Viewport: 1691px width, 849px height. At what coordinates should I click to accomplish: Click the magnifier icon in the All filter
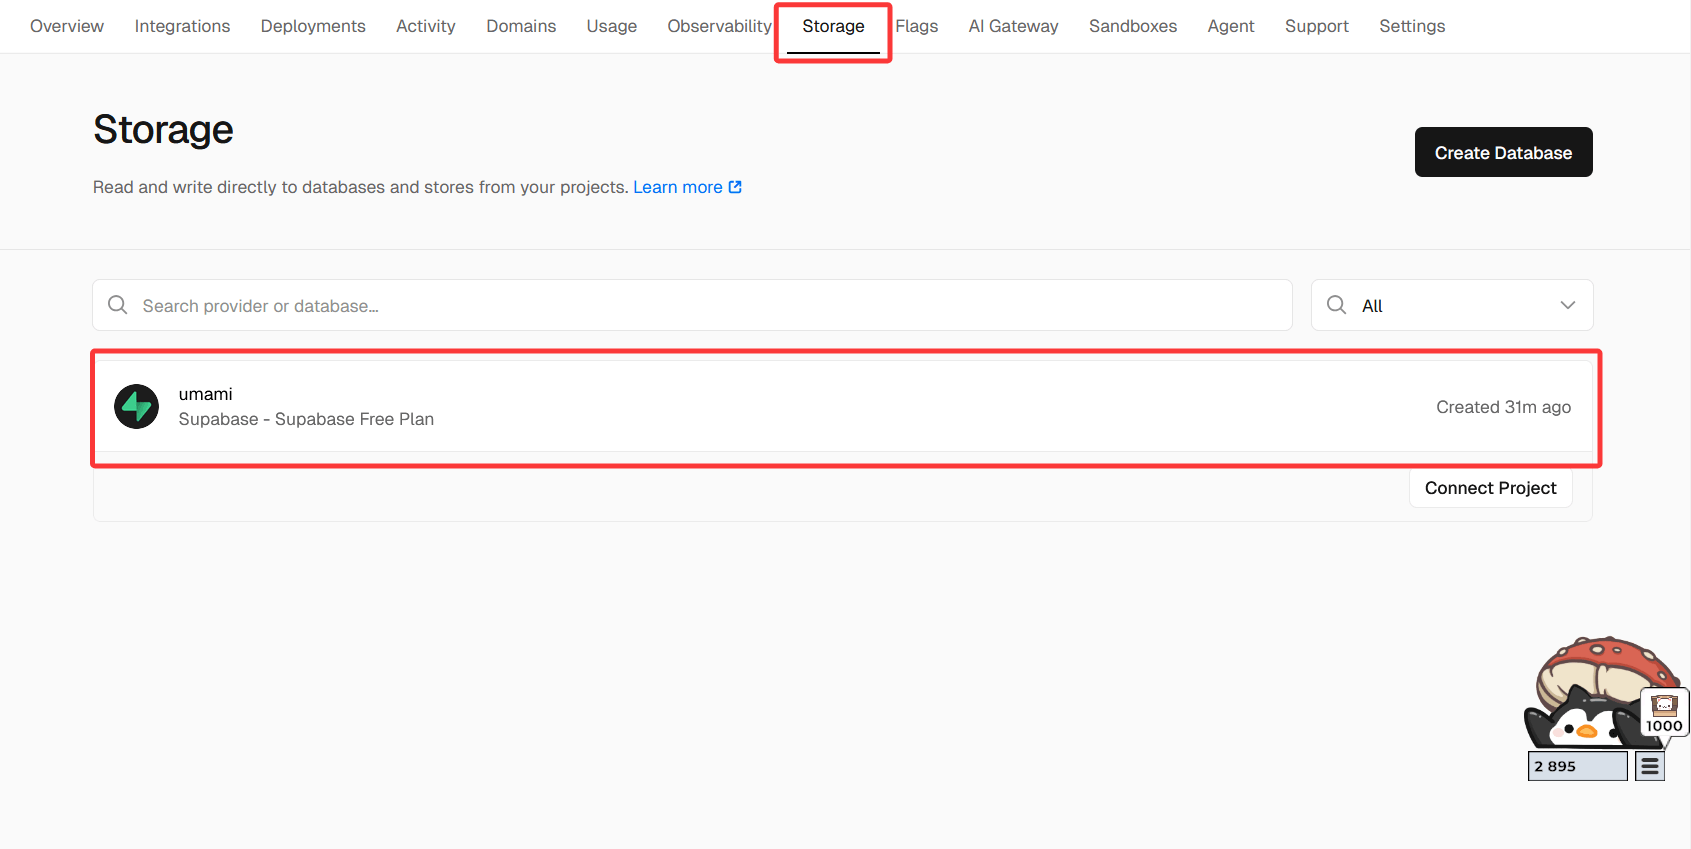pyautogui.click(x=1336, y=305)
